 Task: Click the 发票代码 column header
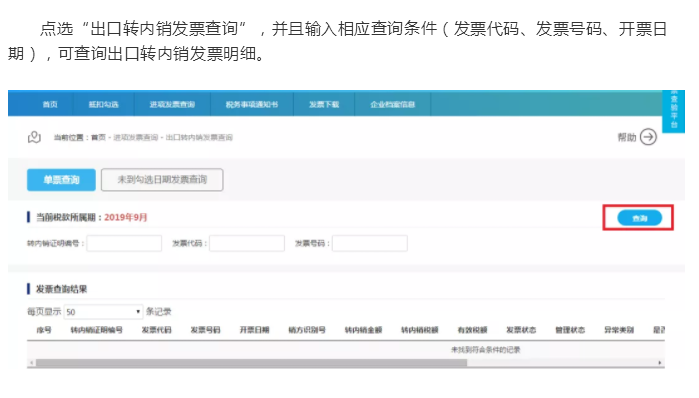pos(156,330)
